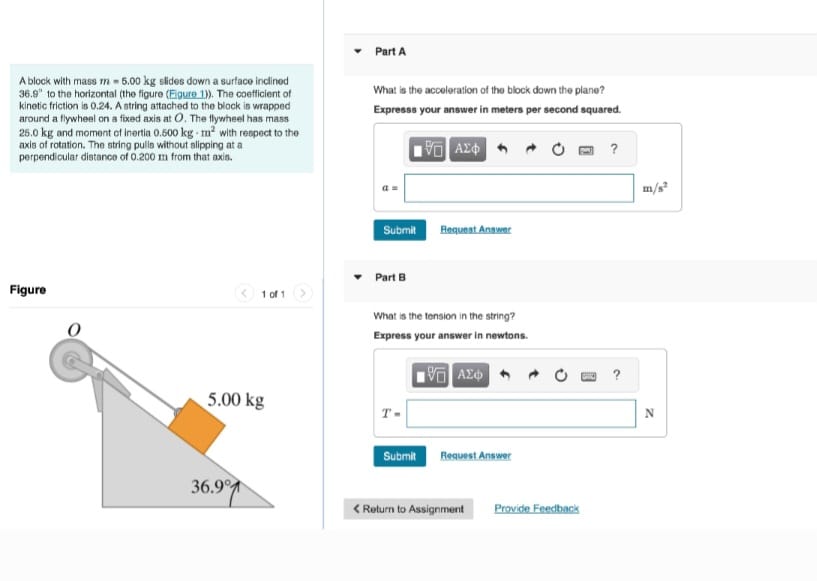Open keyboard shortcuts icon in Part A toolbar
Image resolution: width=817 pixels, height=581 pixels.
[x=584, y=148]
